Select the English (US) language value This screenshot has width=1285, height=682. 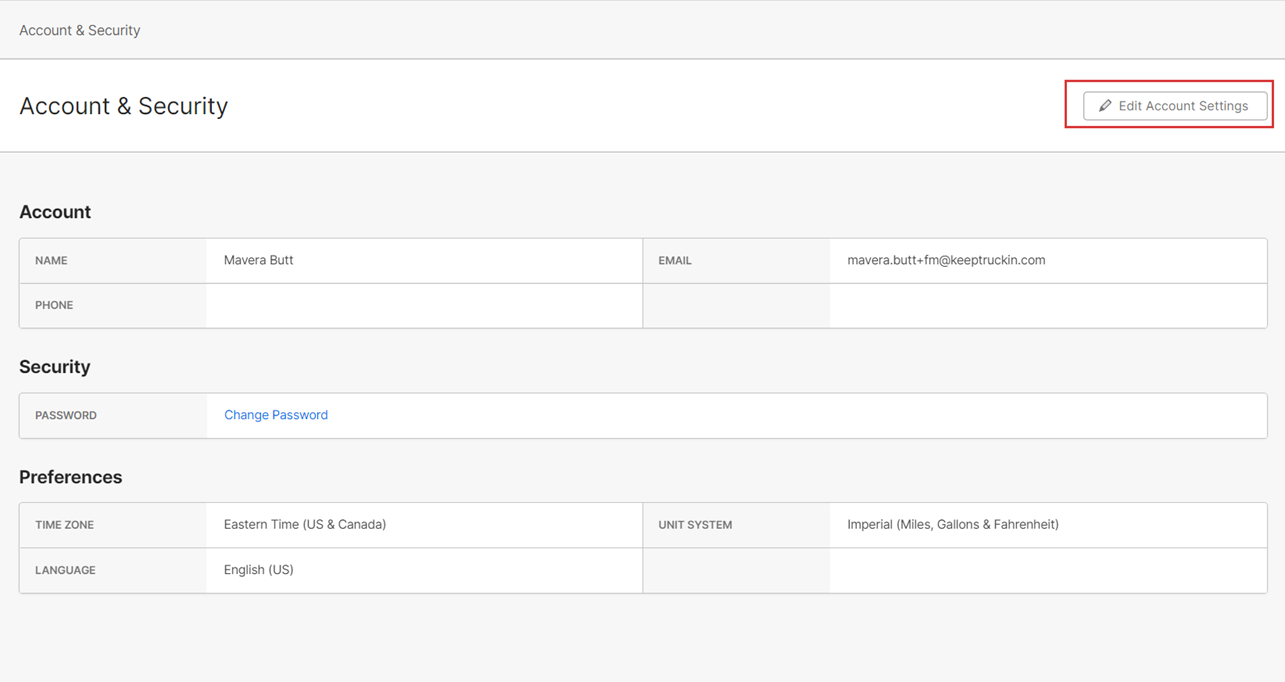coord(259,570)
